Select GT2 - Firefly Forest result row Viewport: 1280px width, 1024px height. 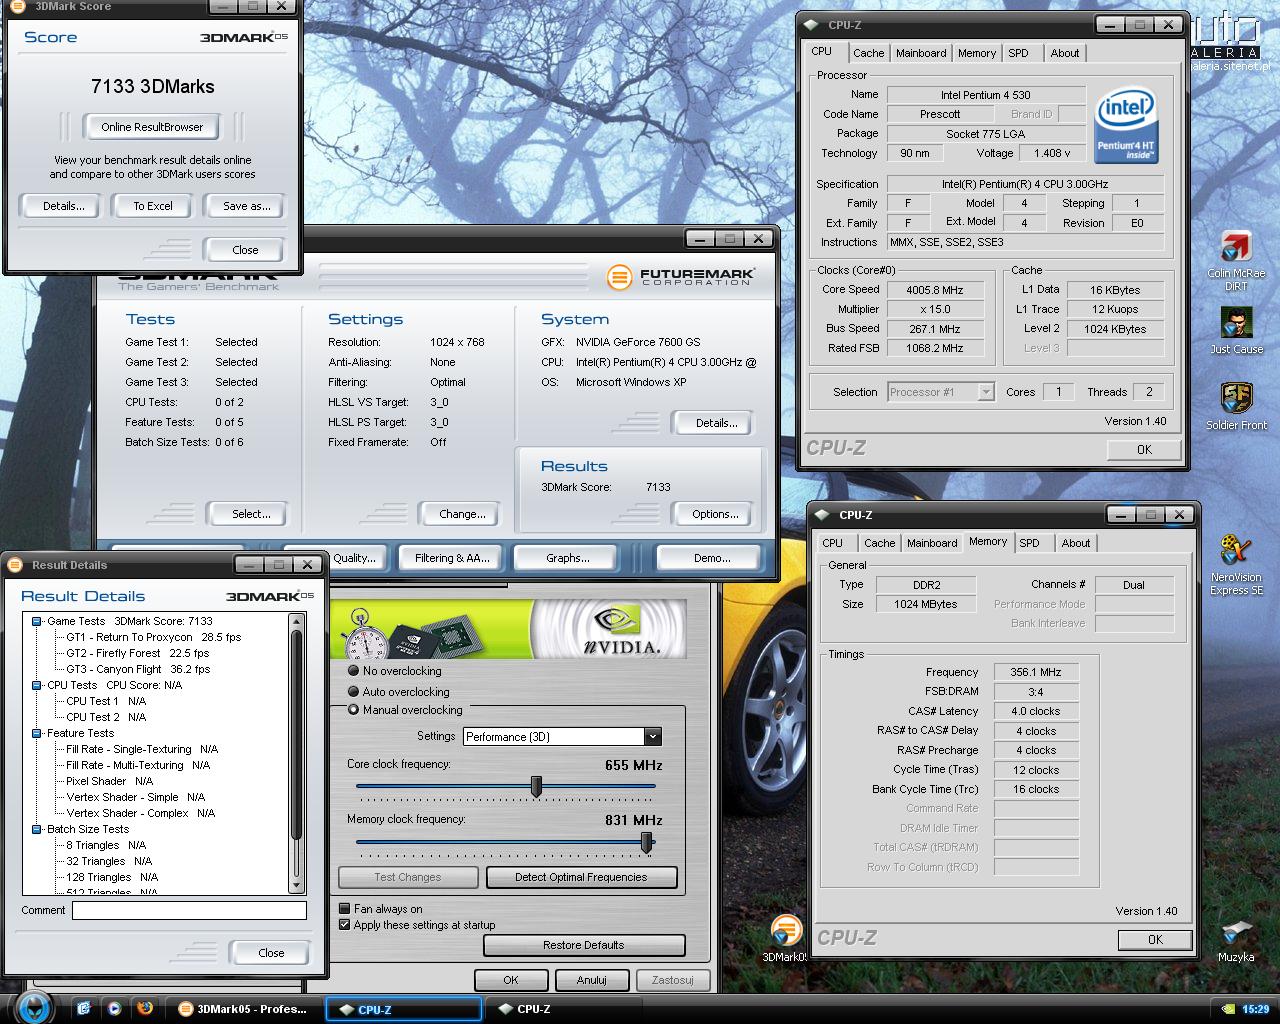tap(138, 653)
